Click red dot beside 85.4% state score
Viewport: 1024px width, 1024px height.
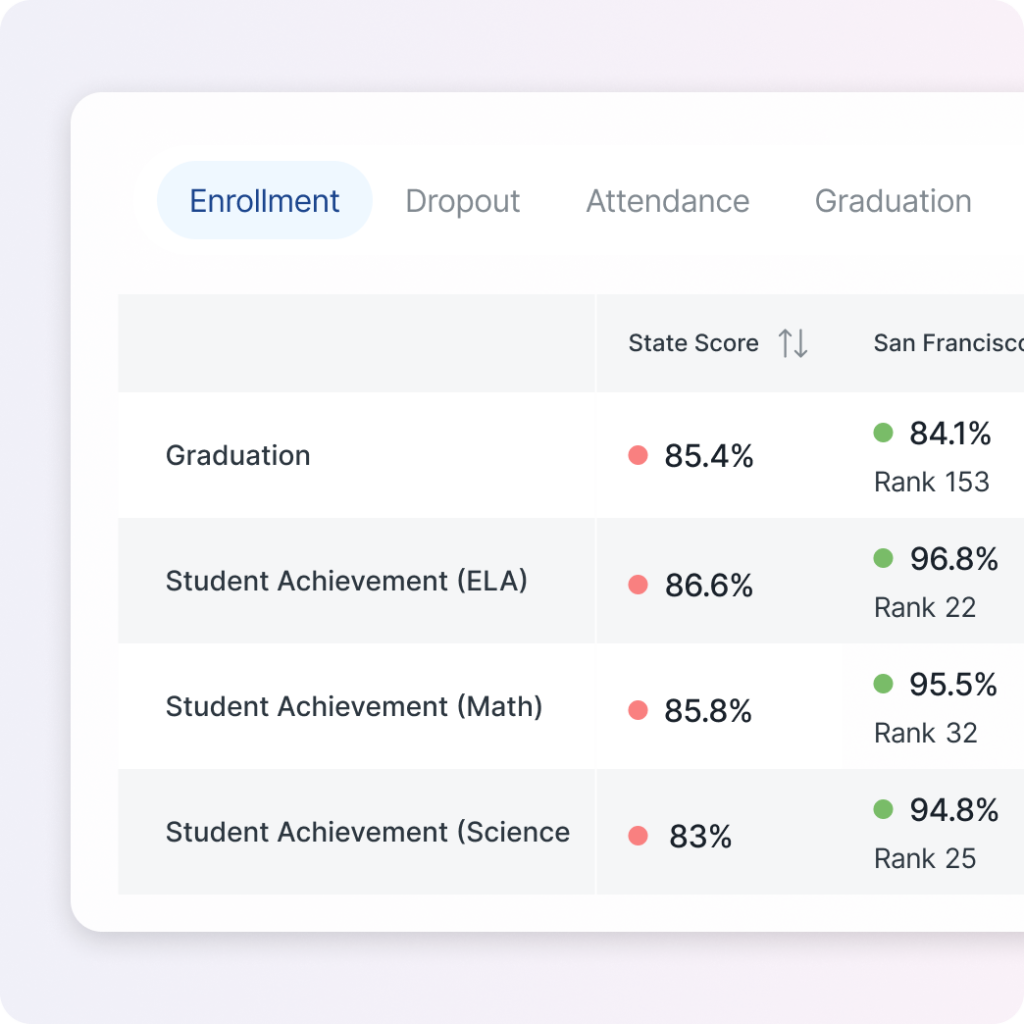tap(638, 456)
